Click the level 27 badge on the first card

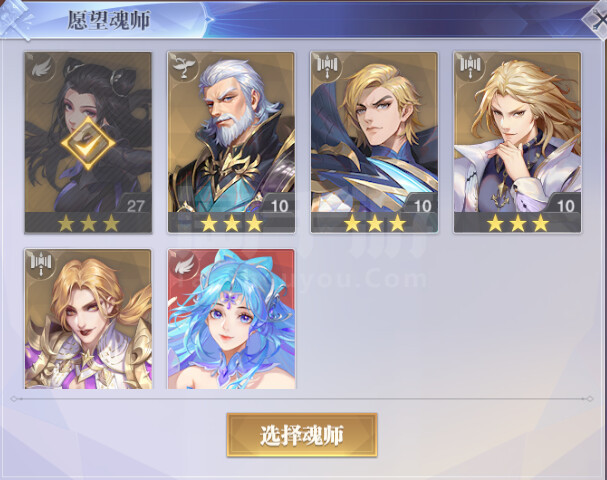point(134,205)
